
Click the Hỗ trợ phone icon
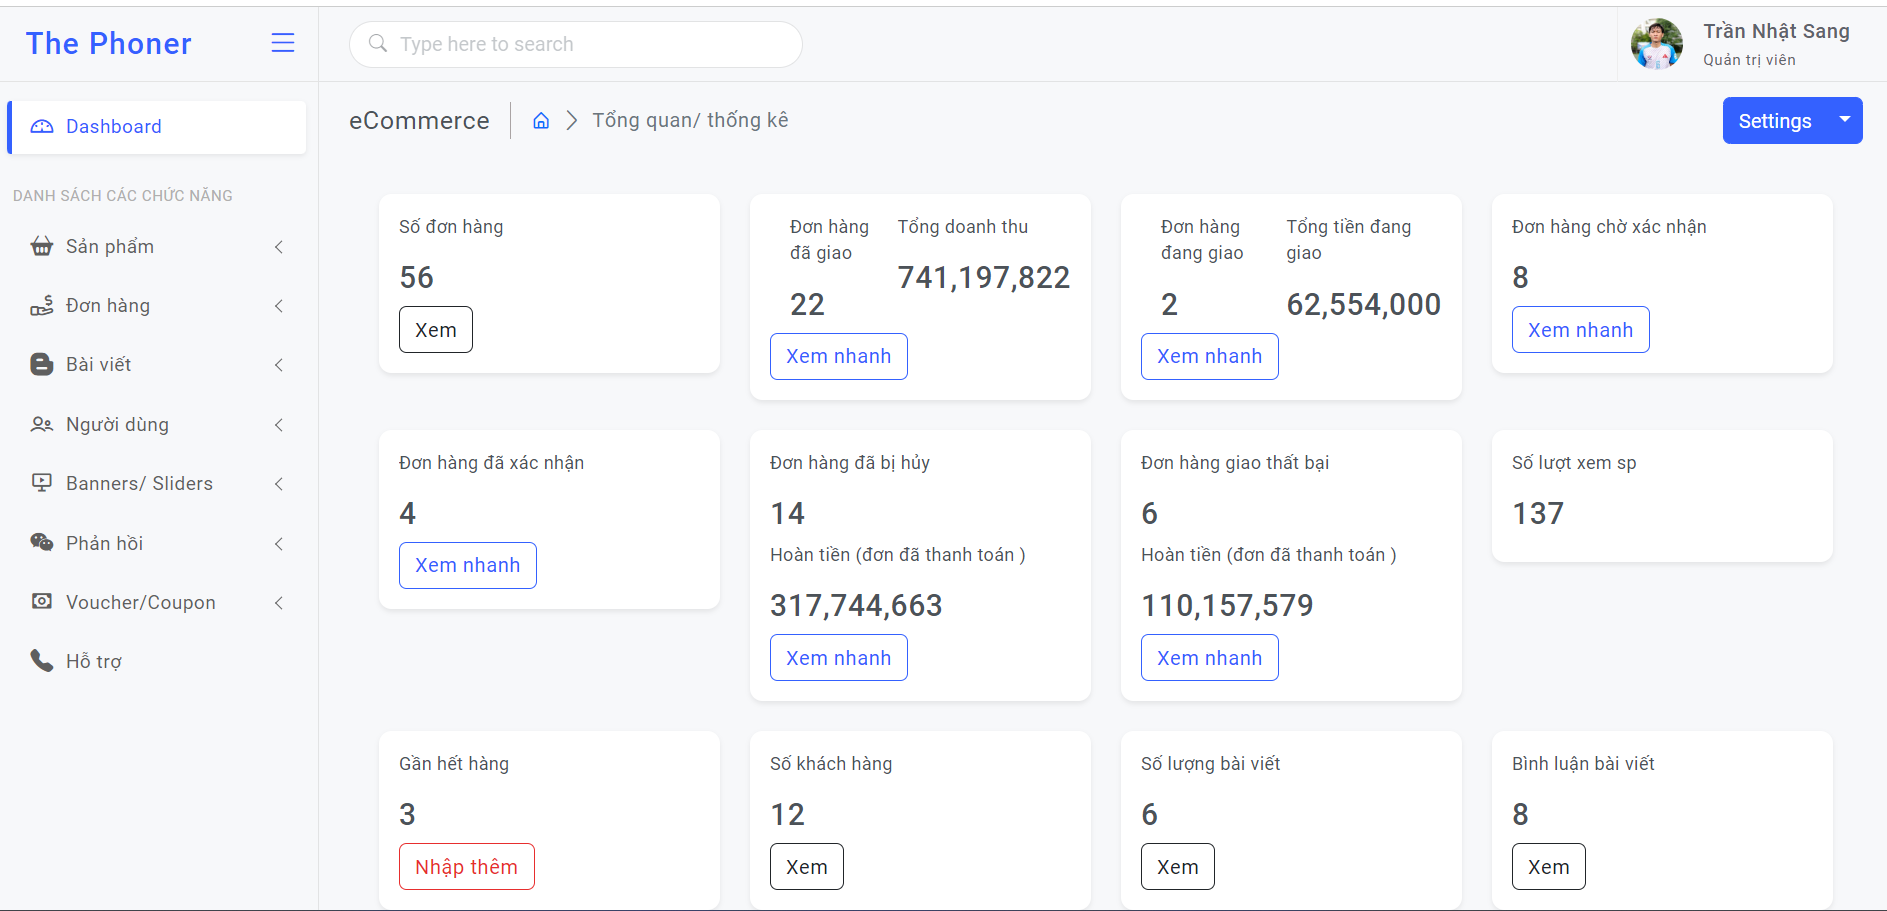point(42,661)
